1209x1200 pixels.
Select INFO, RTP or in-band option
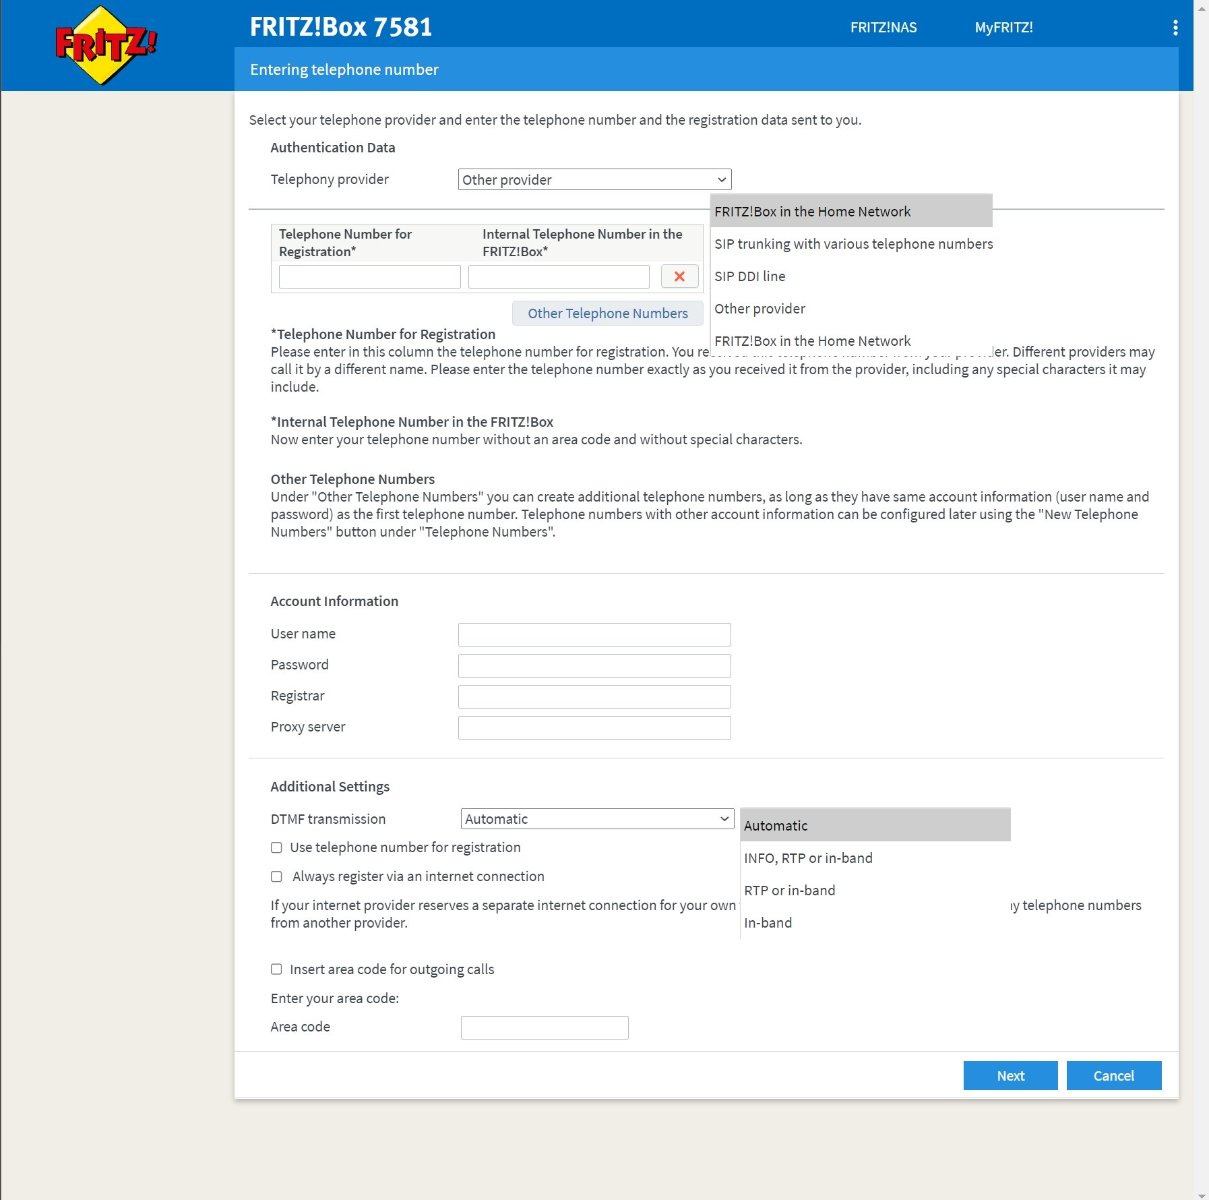point(876,858)
